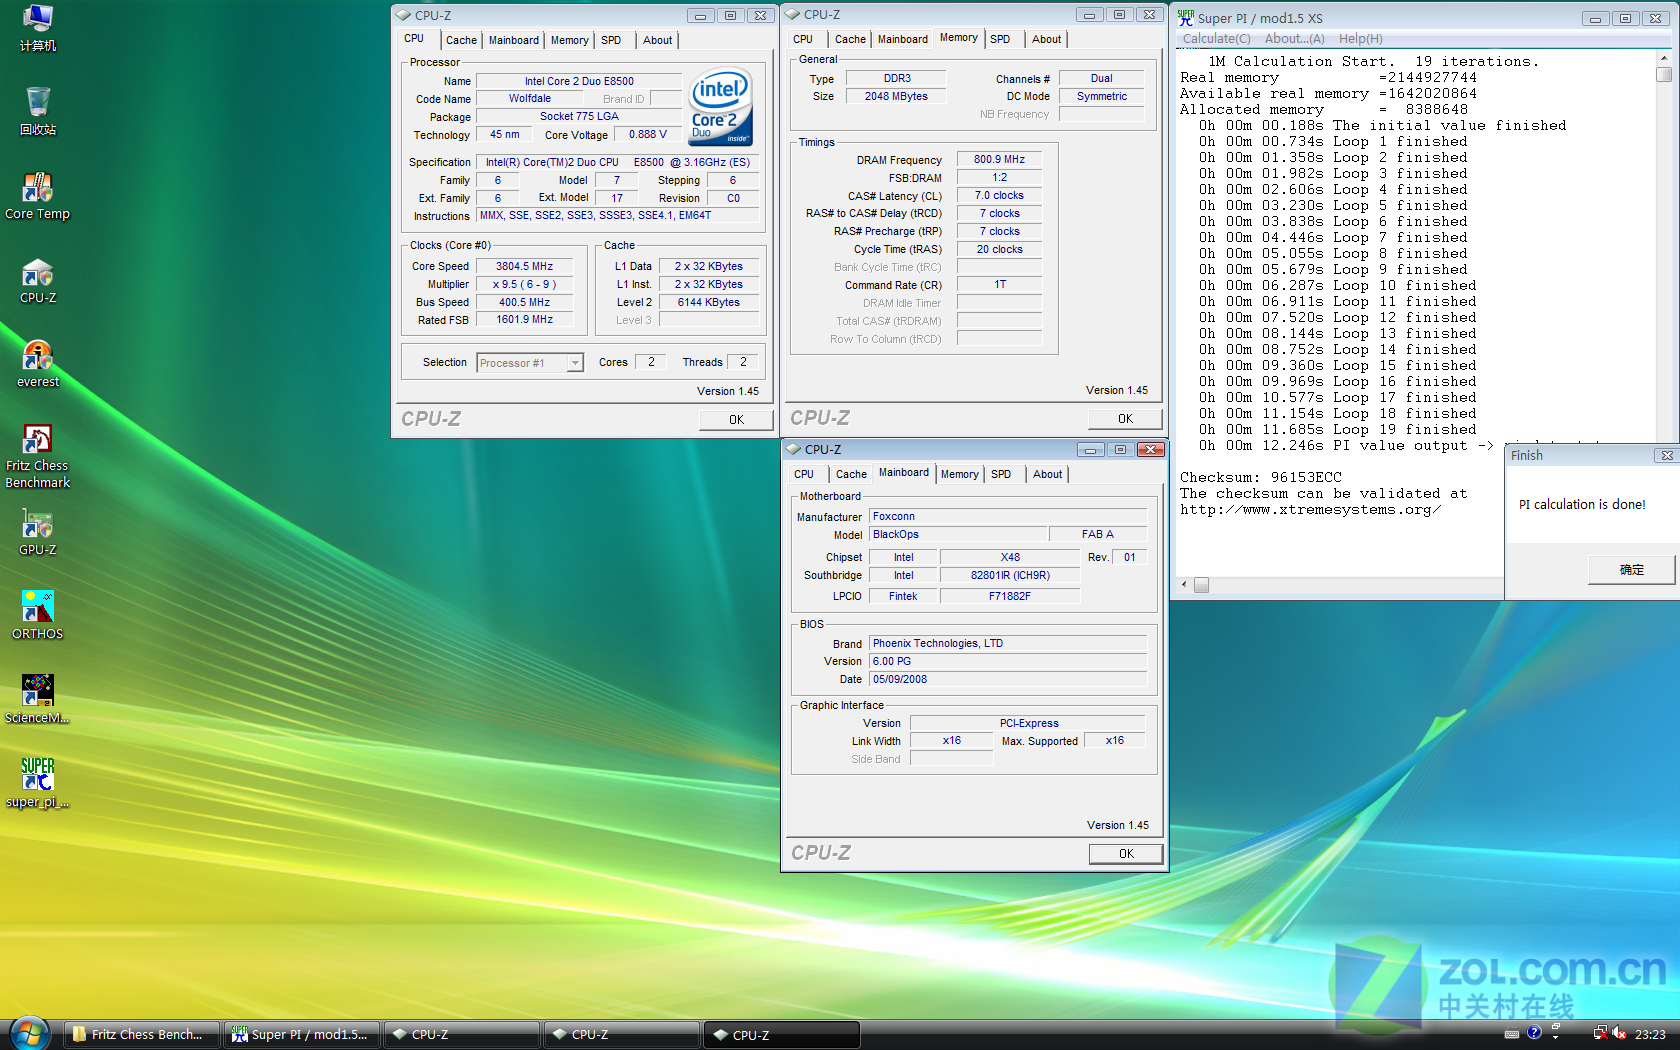This screenshot has width=1680, height=1050.
Task: Switch to Cache tab in CPU-Z processor window
Action: (x=461, y=40)
